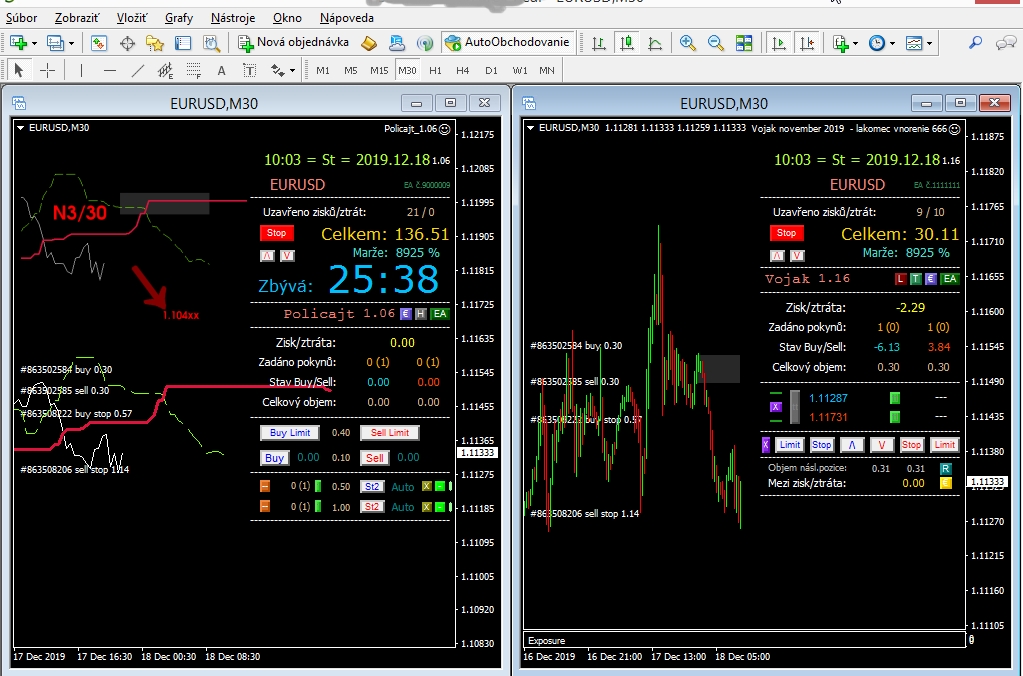Switch to H1 timeframe
The width and height of the screenshot is (1023, 676).
[435, 70]
